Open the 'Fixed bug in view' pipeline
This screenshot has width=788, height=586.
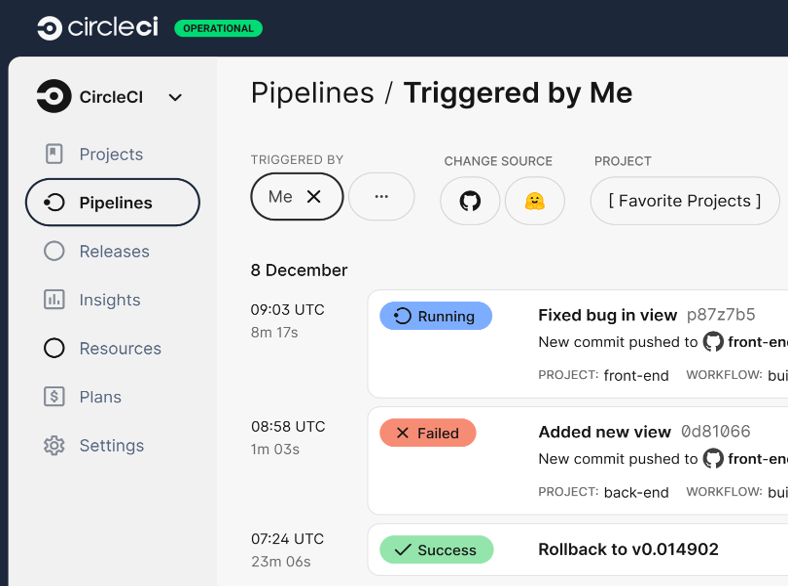click(607, 315)
